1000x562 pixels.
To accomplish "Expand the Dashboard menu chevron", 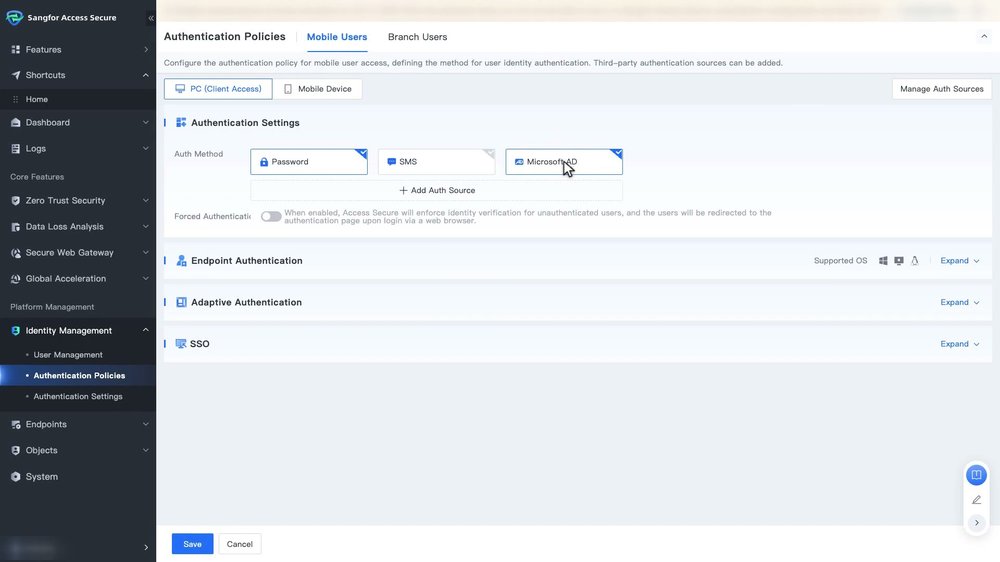I will pyautogui.click(x=145, y=122).
